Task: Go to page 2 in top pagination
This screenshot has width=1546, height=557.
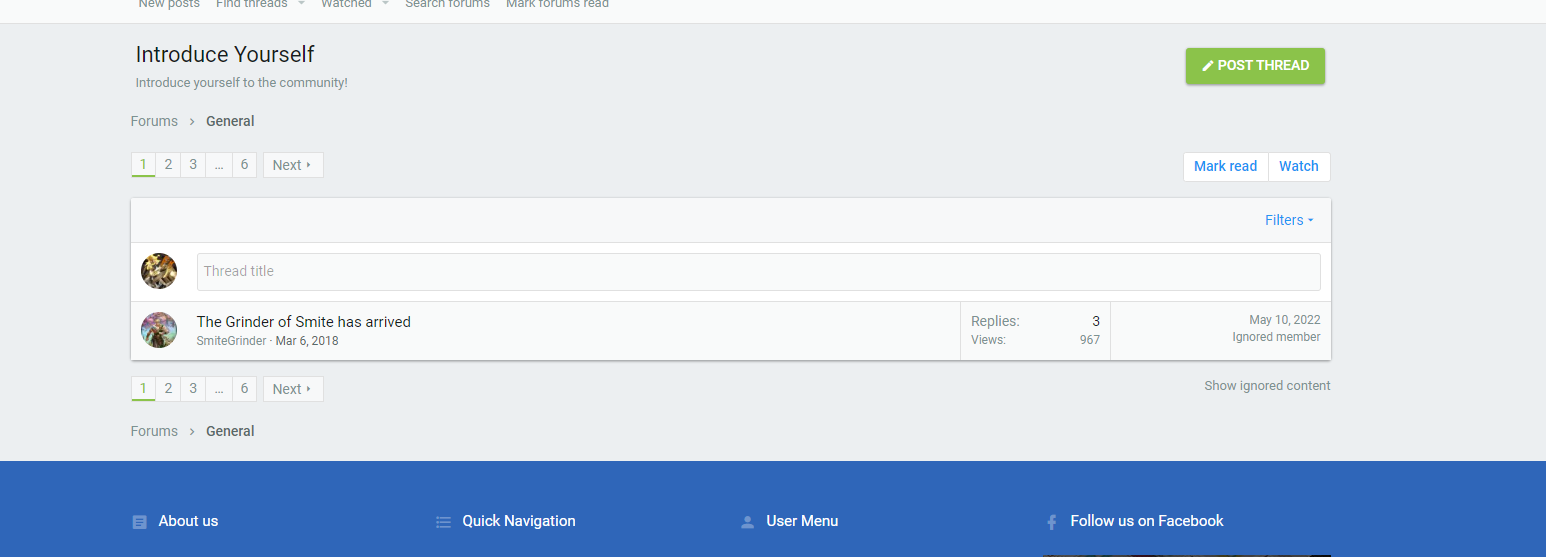Action: click(168, 165)
